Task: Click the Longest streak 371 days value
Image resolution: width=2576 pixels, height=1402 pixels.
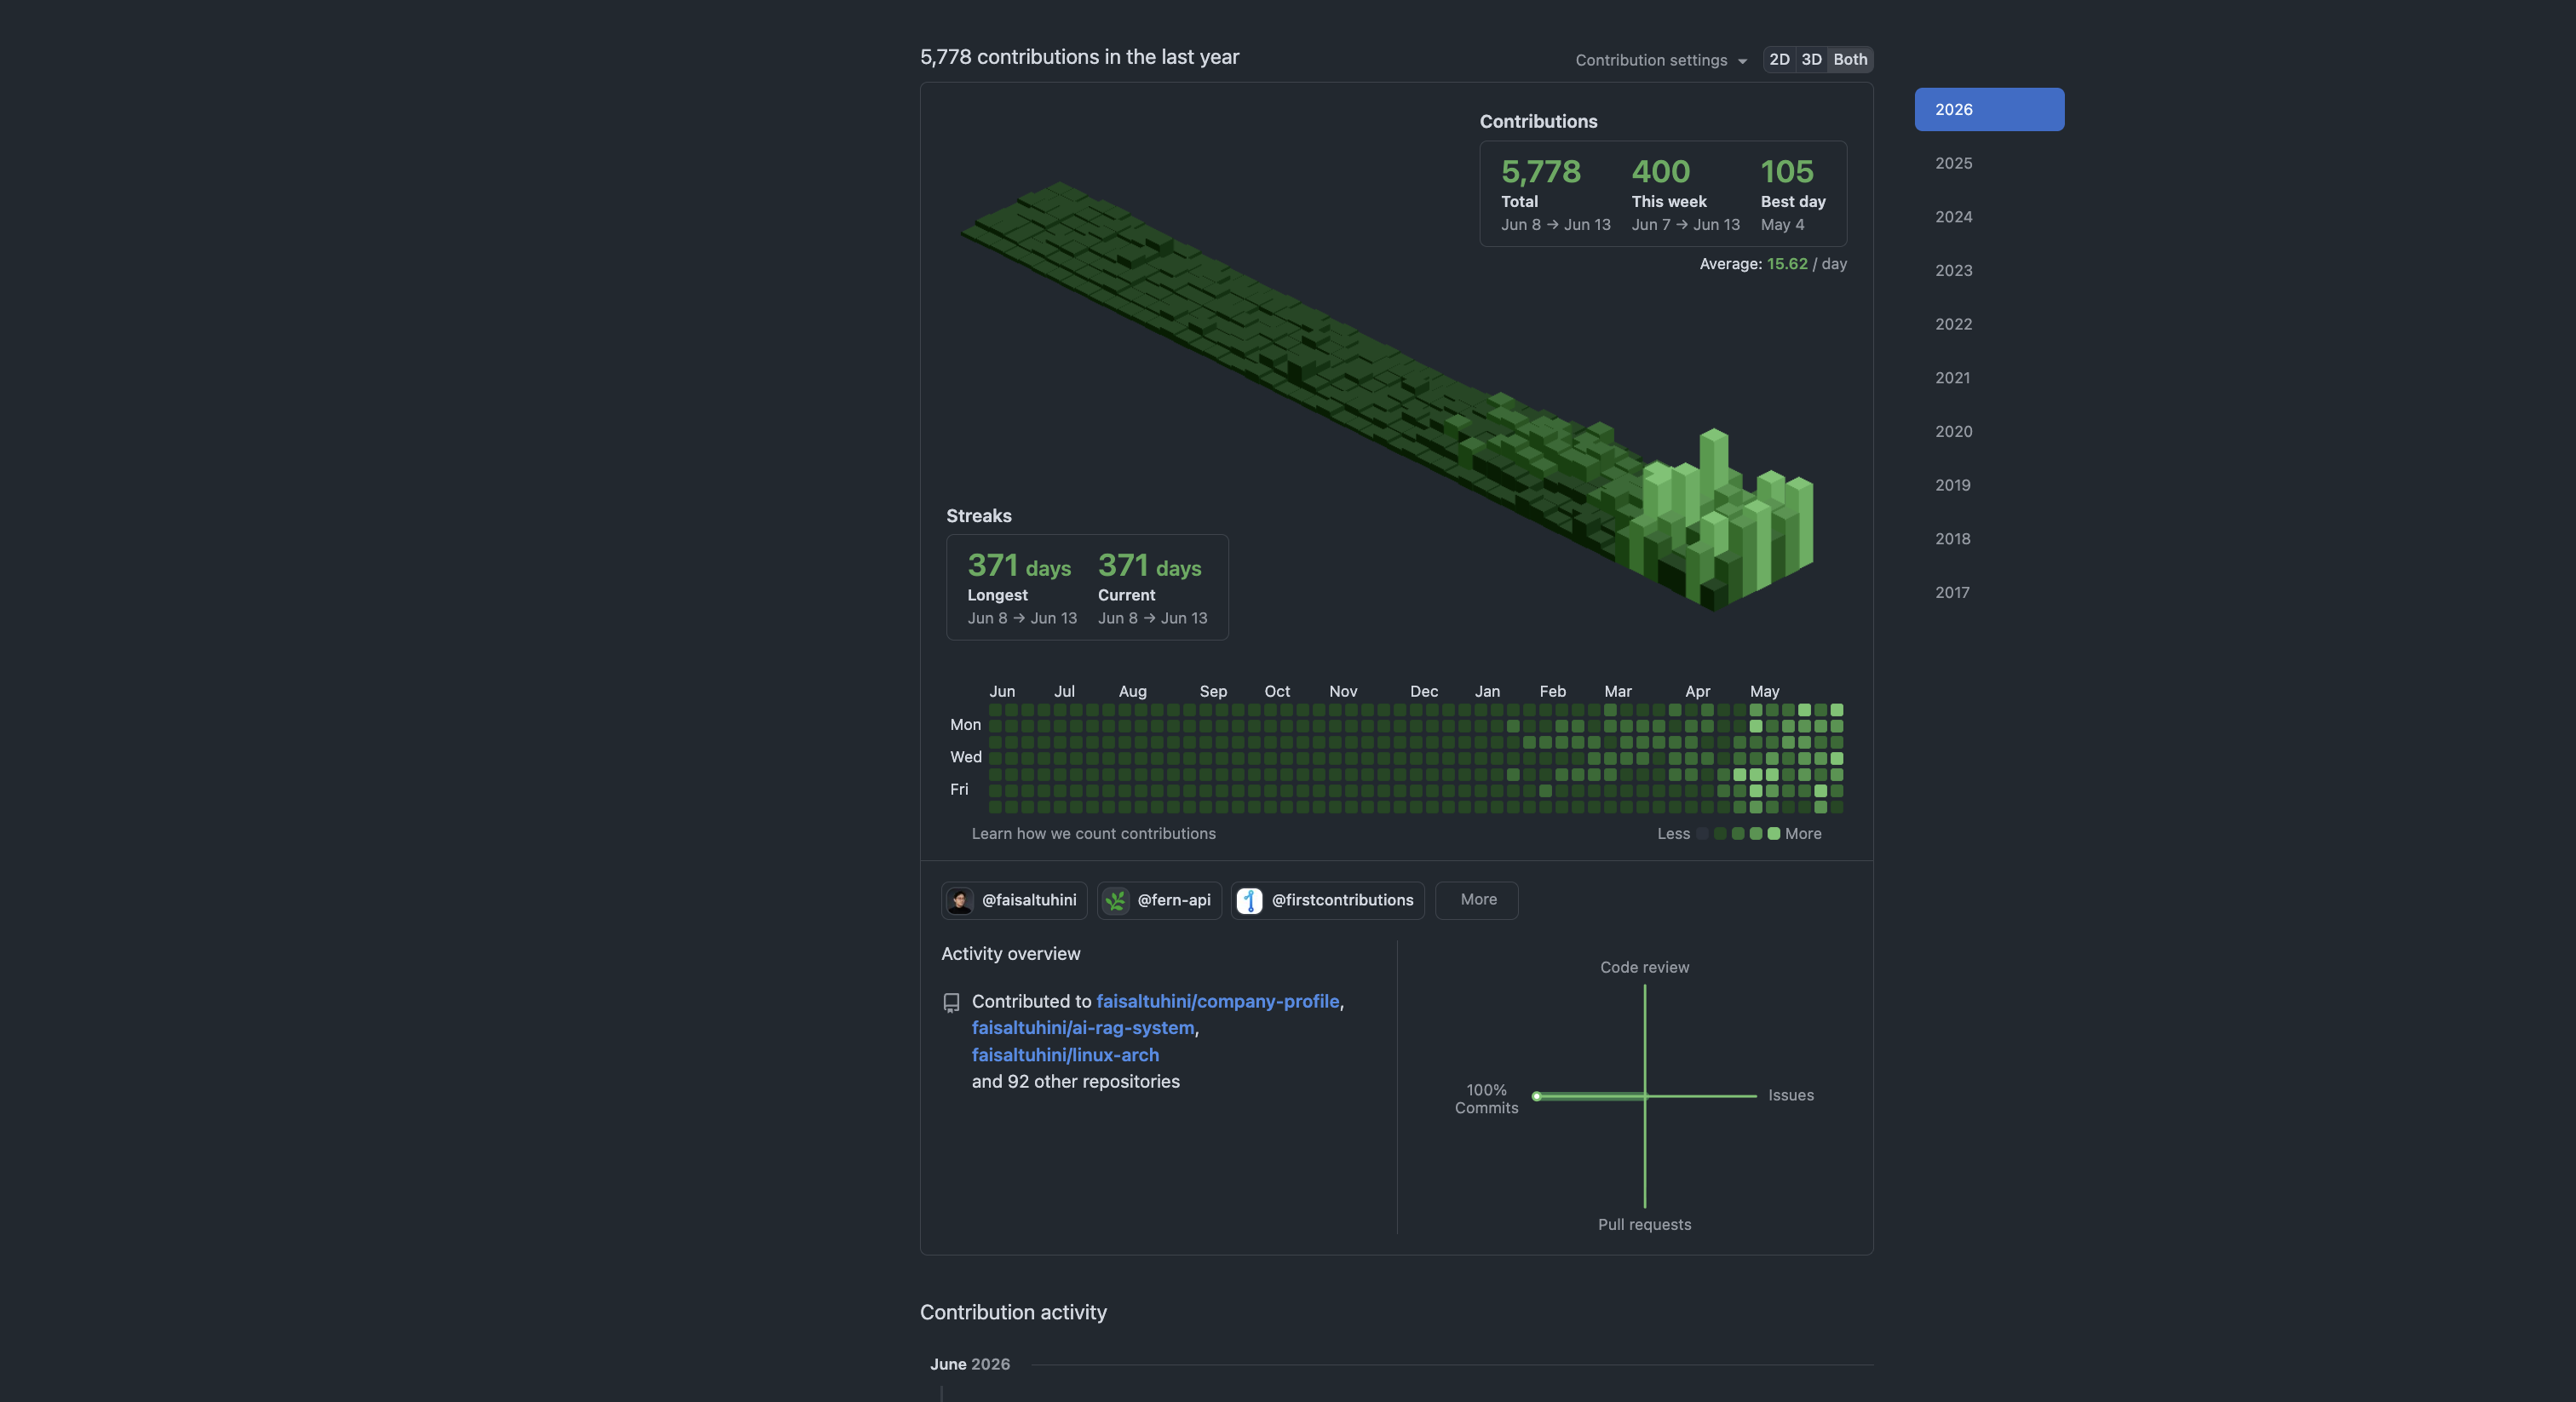Action: (x=1019, y=566)
